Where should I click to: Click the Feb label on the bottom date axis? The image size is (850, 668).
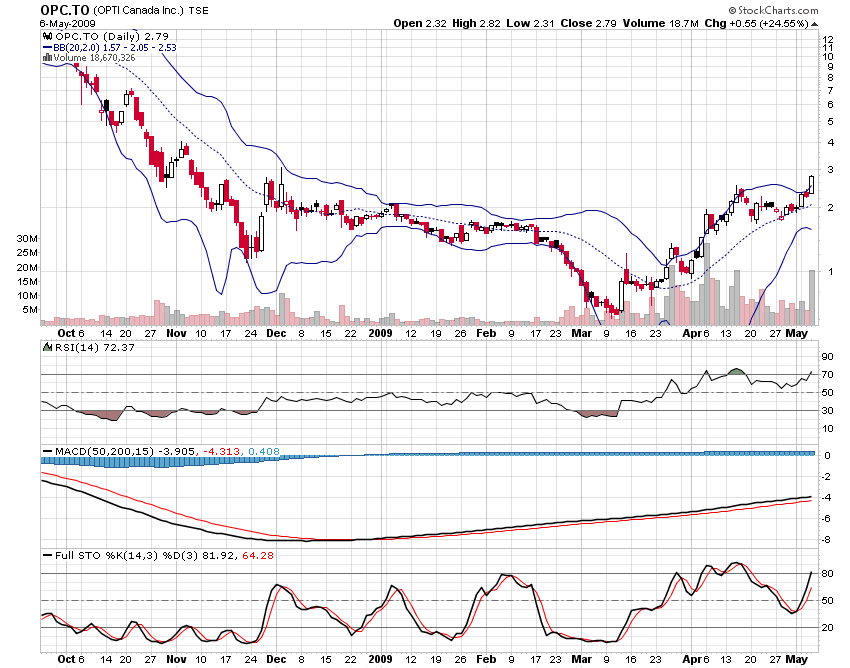click(486, 659)
